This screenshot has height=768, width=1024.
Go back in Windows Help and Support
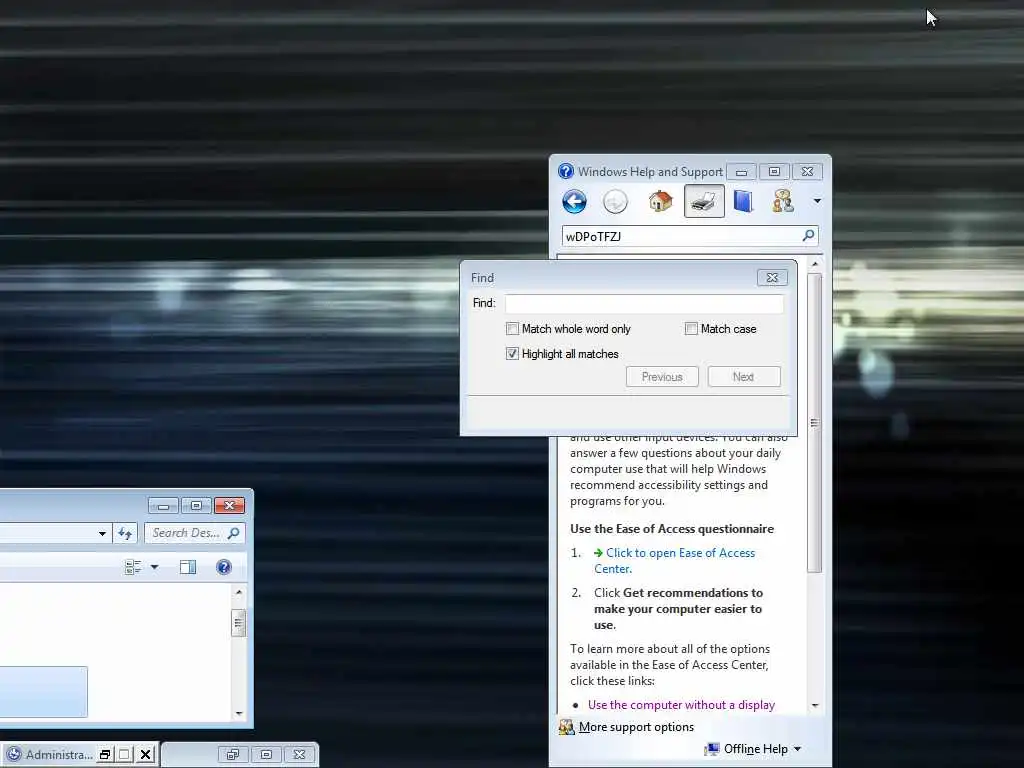pyautogui.click(x=574, y=202)
